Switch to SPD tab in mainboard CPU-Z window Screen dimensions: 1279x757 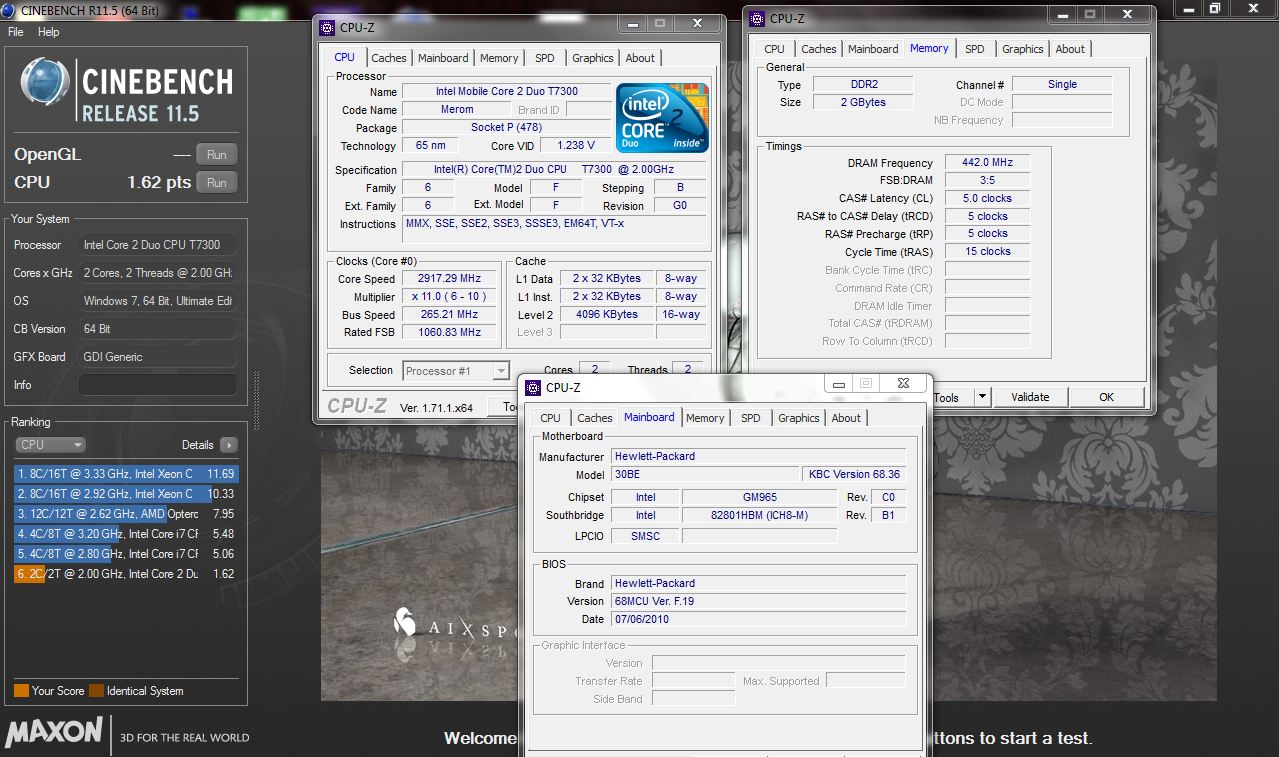751,418
